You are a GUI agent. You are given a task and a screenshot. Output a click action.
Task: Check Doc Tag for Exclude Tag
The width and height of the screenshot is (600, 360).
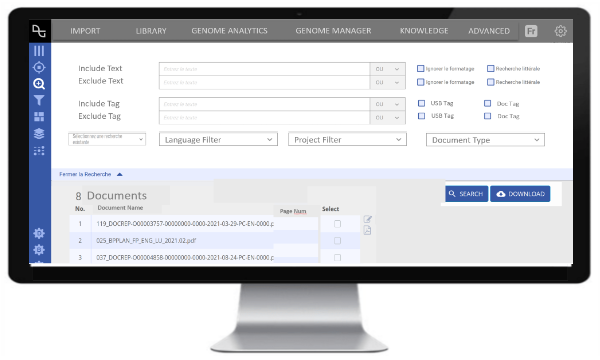point(488,116)
